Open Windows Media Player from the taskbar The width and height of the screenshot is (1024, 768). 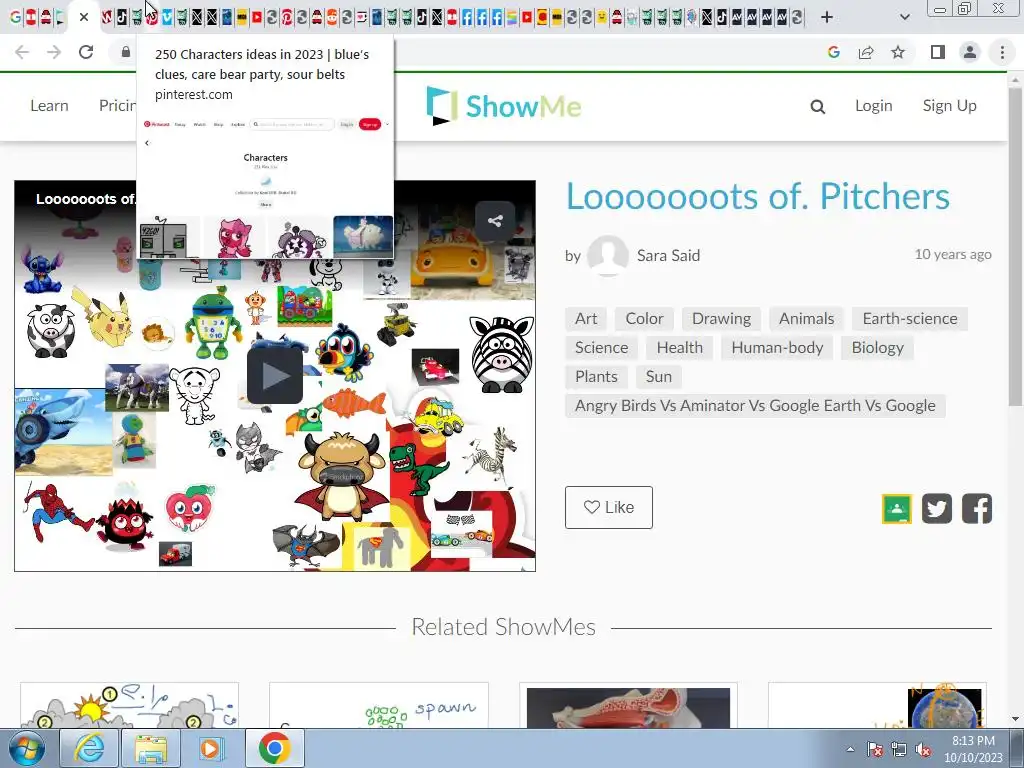click(x=211, y=748)
